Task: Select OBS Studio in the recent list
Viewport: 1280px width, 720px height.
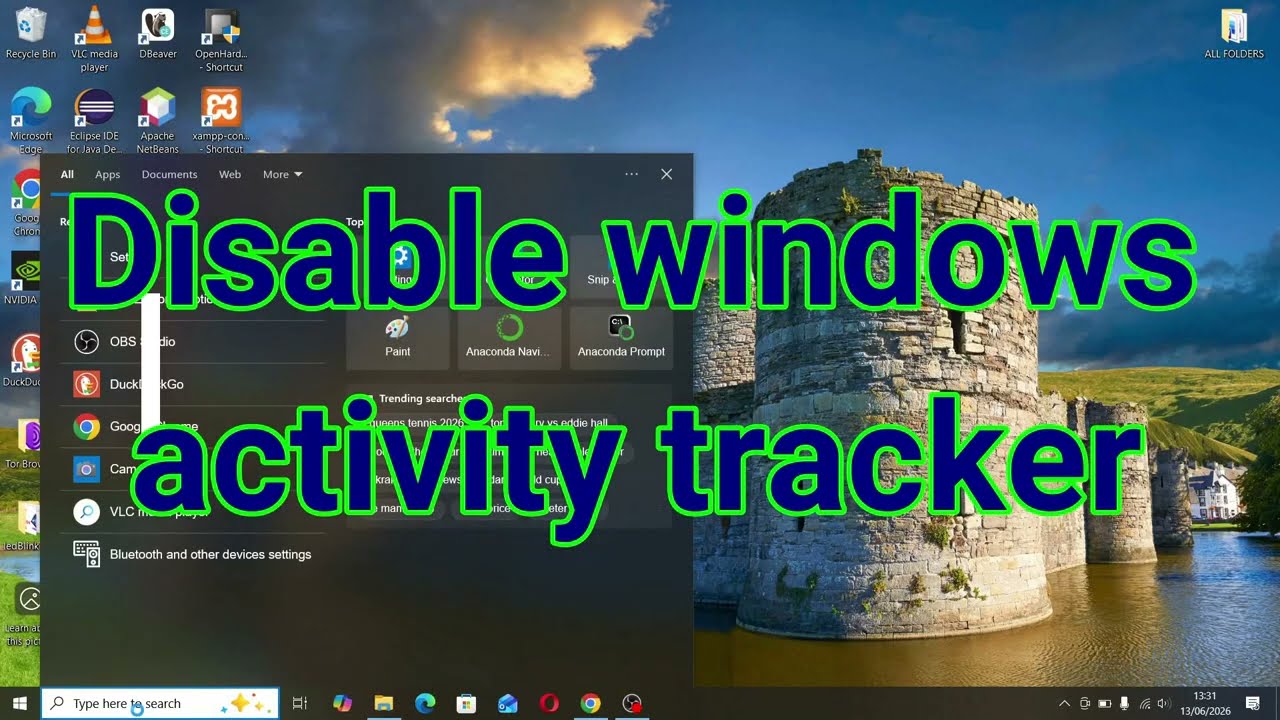Action: [x=194, y=342]
